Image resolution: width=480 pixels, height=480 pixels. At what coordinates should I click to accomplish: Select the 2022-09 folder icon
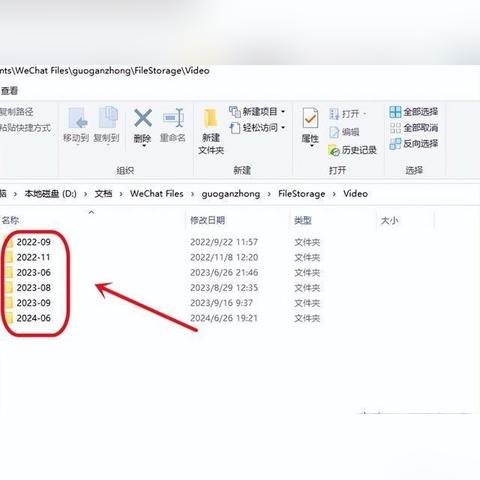pos(9,242)
